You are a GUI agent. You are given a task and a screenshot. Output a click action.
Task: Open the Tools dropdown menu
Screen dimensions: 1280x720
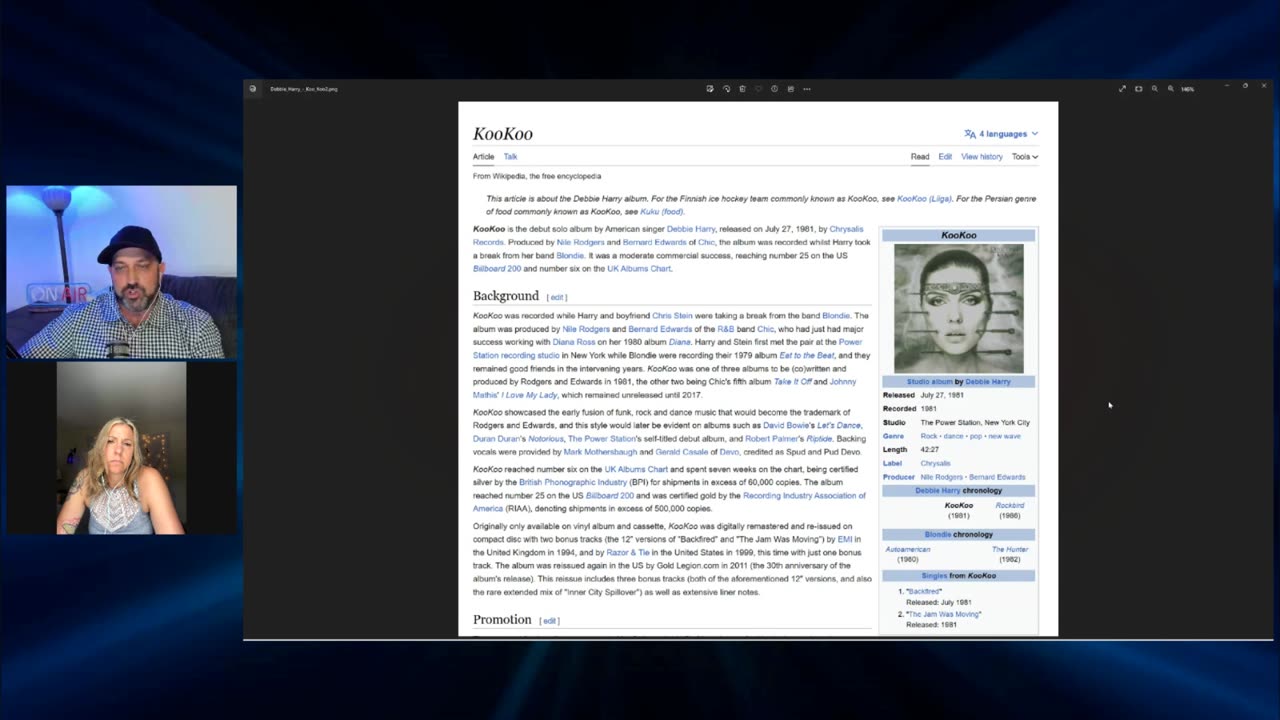(x=1025, y=157)
